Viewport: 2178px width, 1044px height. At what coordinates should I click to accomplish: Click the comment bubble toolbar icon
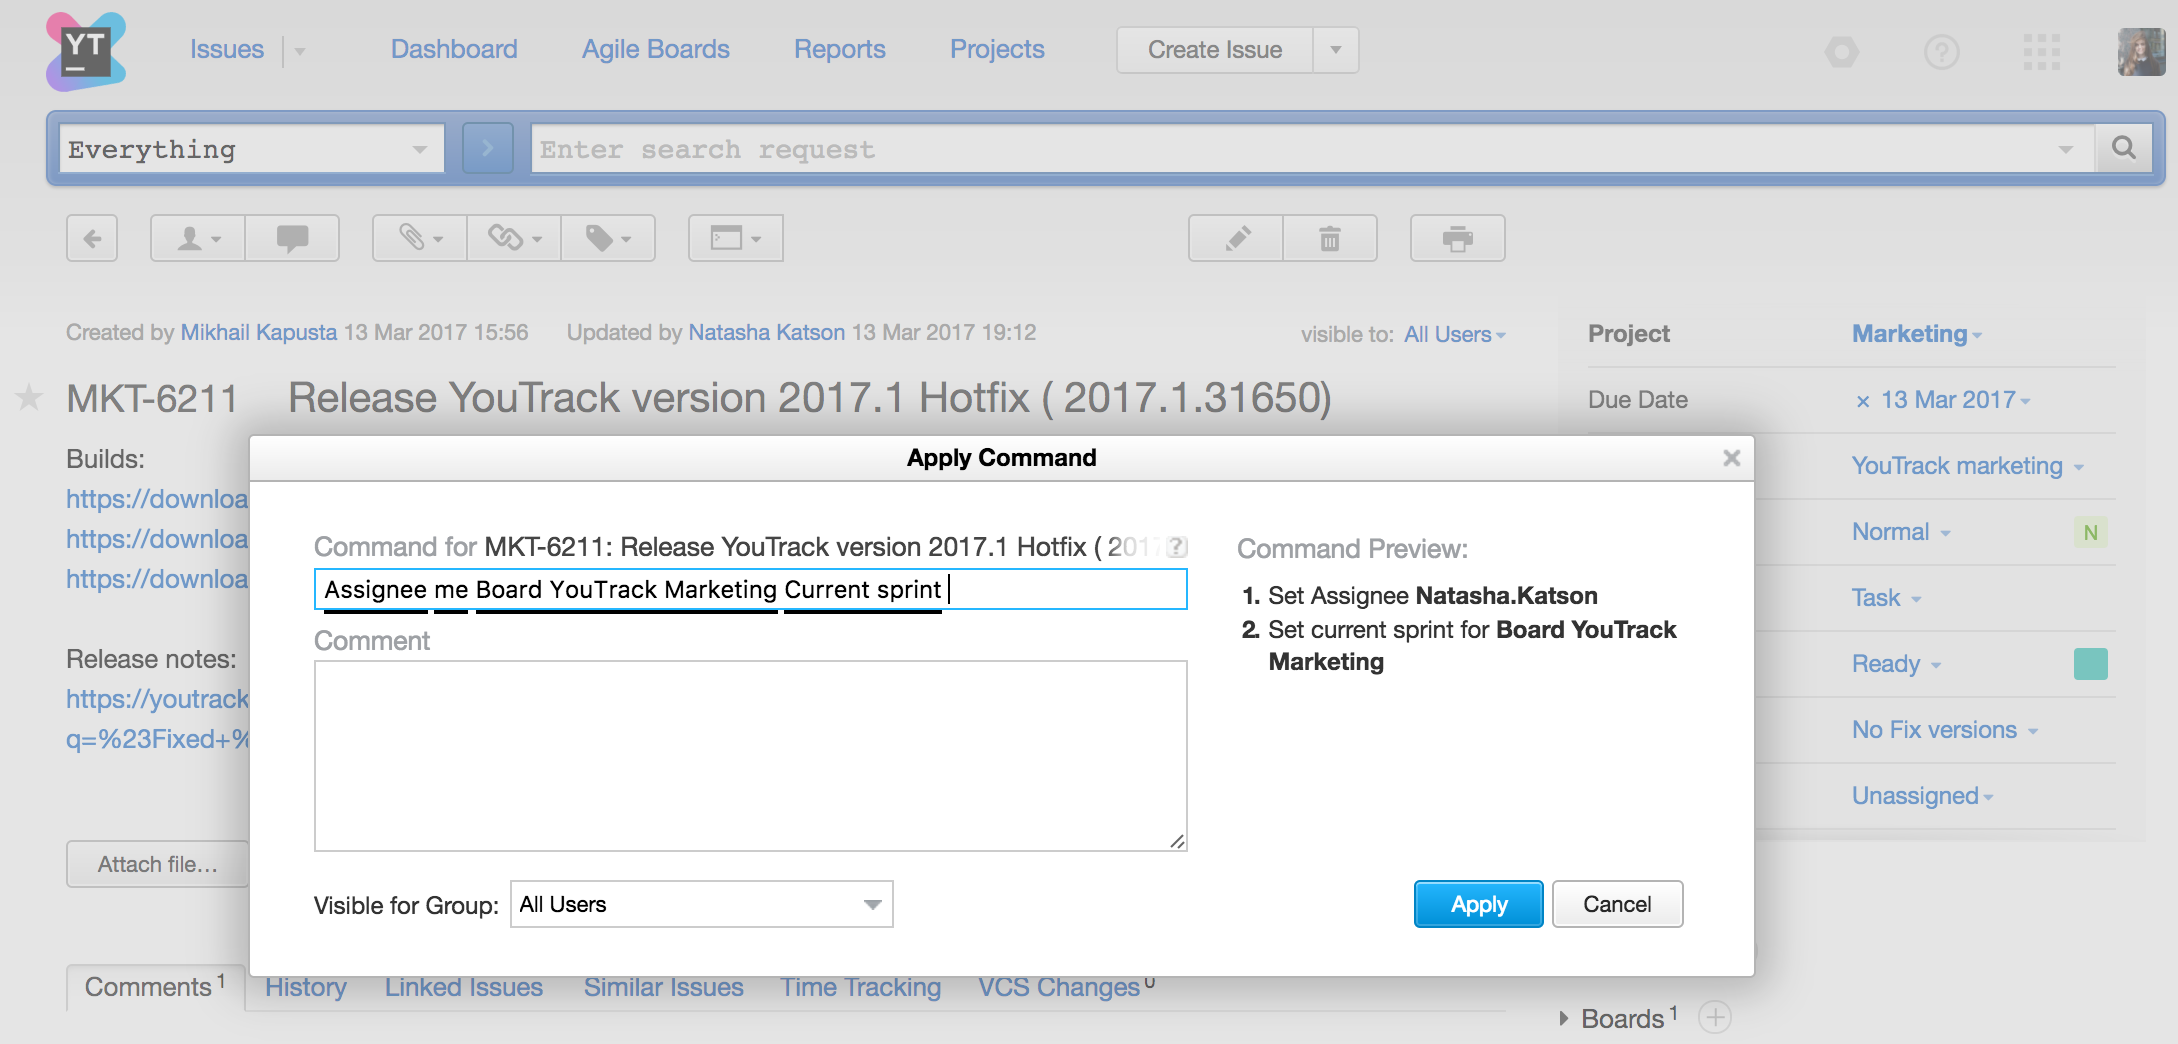pyautogui.click(x=292, y=239)
